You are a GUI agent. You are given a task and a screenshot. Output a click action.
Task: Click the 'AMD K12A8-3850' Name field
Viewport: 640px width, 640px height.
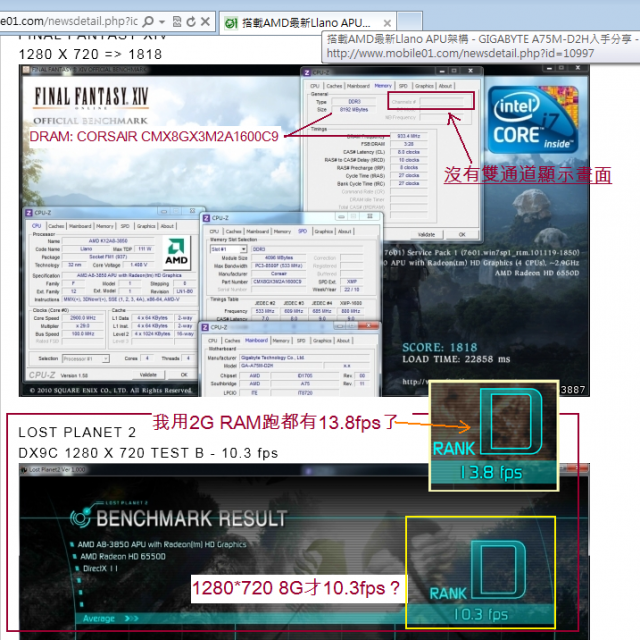click(x=108, y=241)
